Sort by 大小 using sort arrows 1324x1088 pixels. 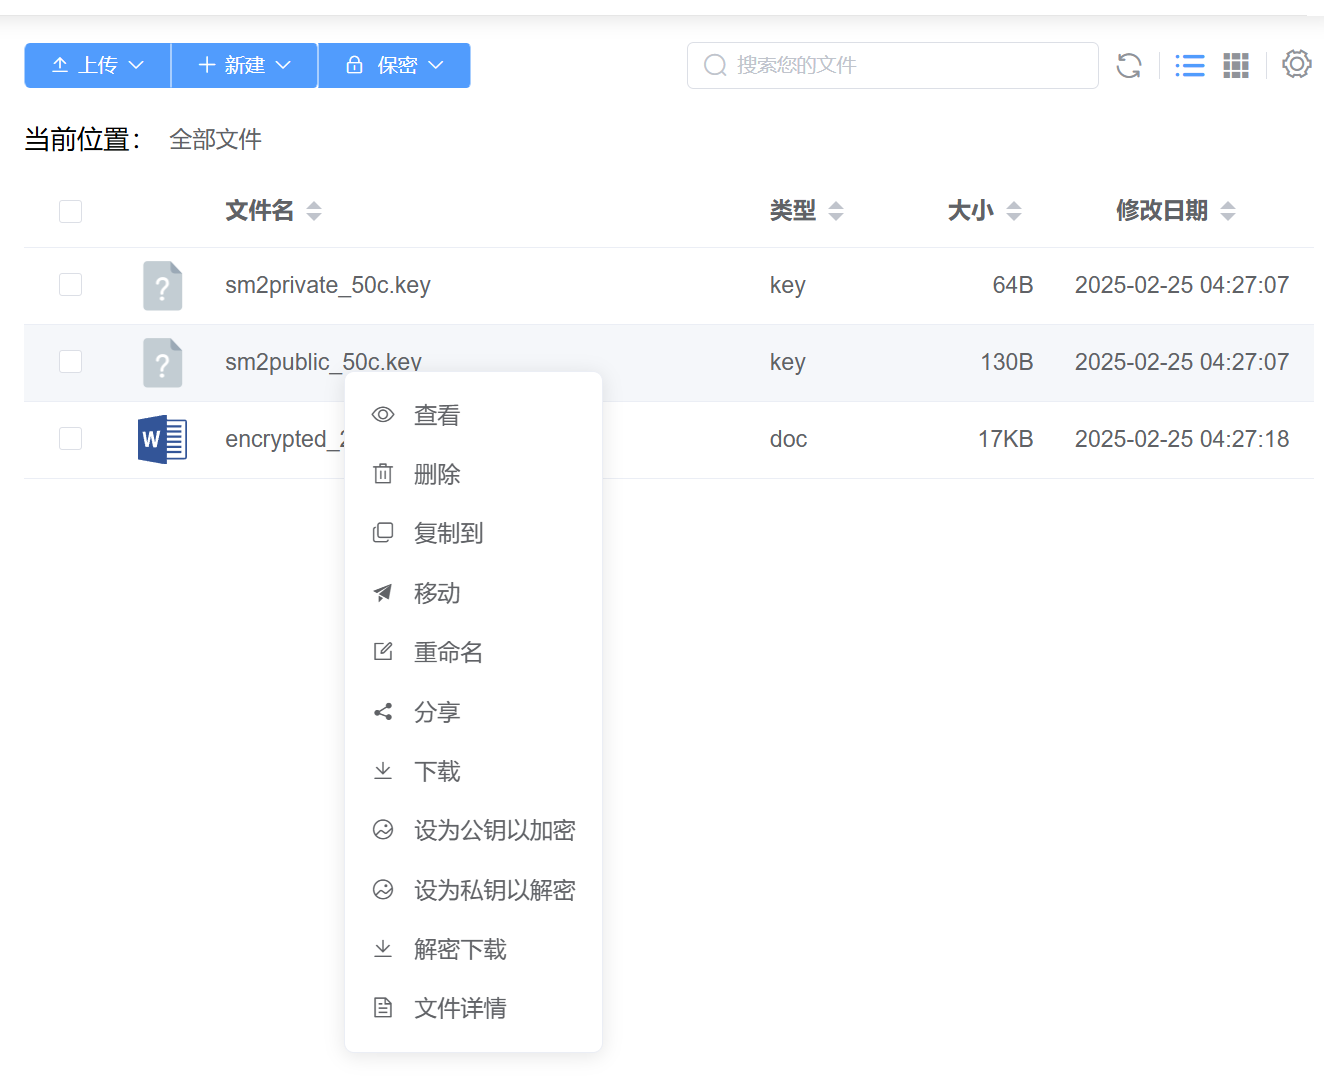[1014, 211]
